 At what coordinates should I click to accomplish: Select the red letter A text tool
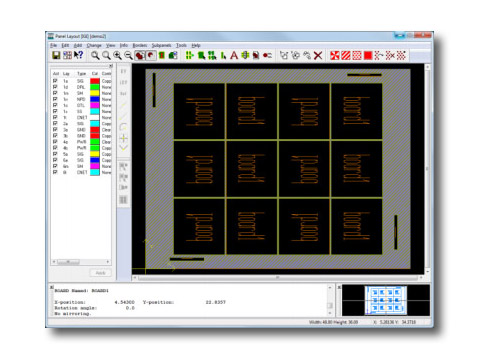pyautogui.click(x=234, y=55)
